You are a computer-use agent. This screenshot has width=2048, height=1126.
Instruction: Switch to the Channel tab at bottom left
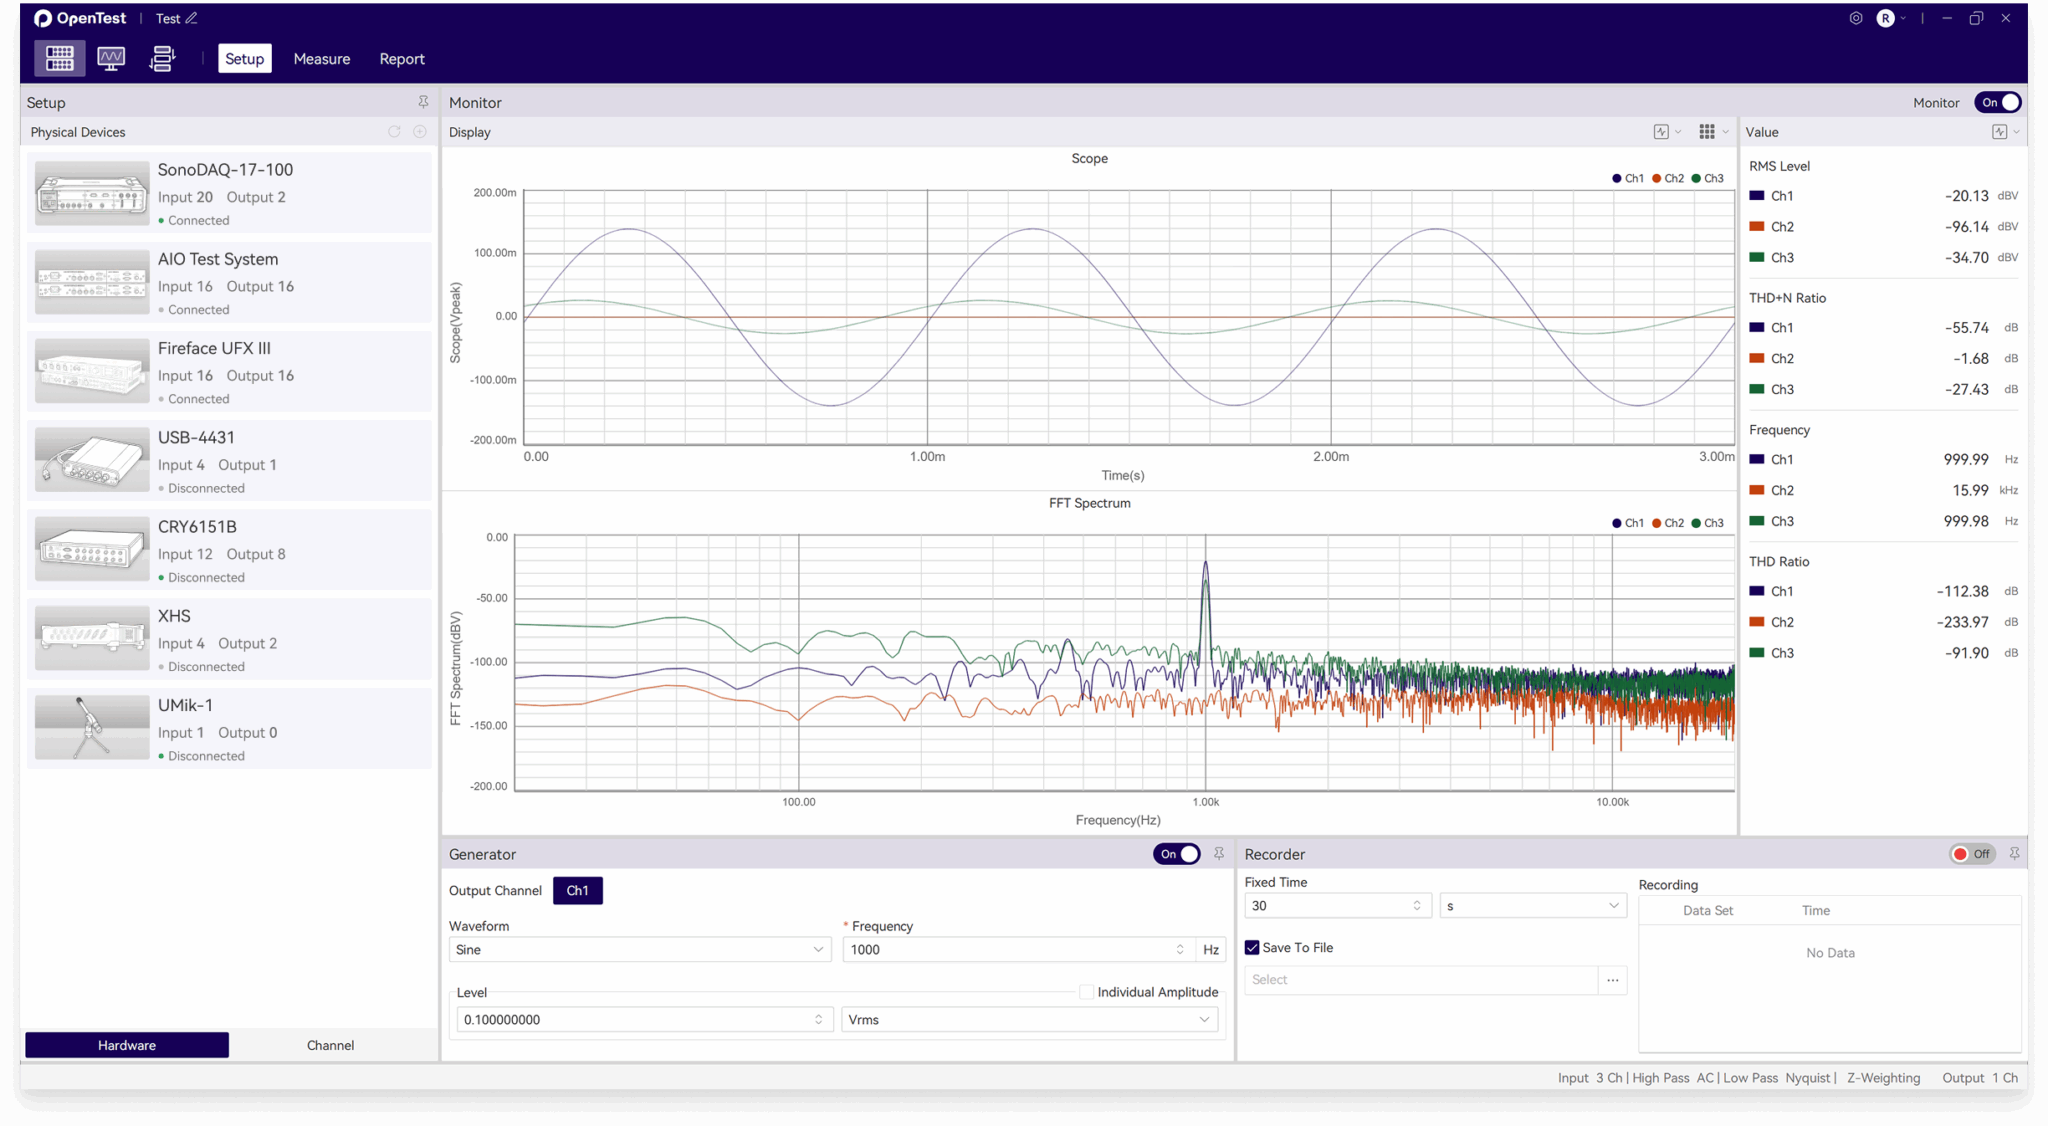(x=330, y=1045)
